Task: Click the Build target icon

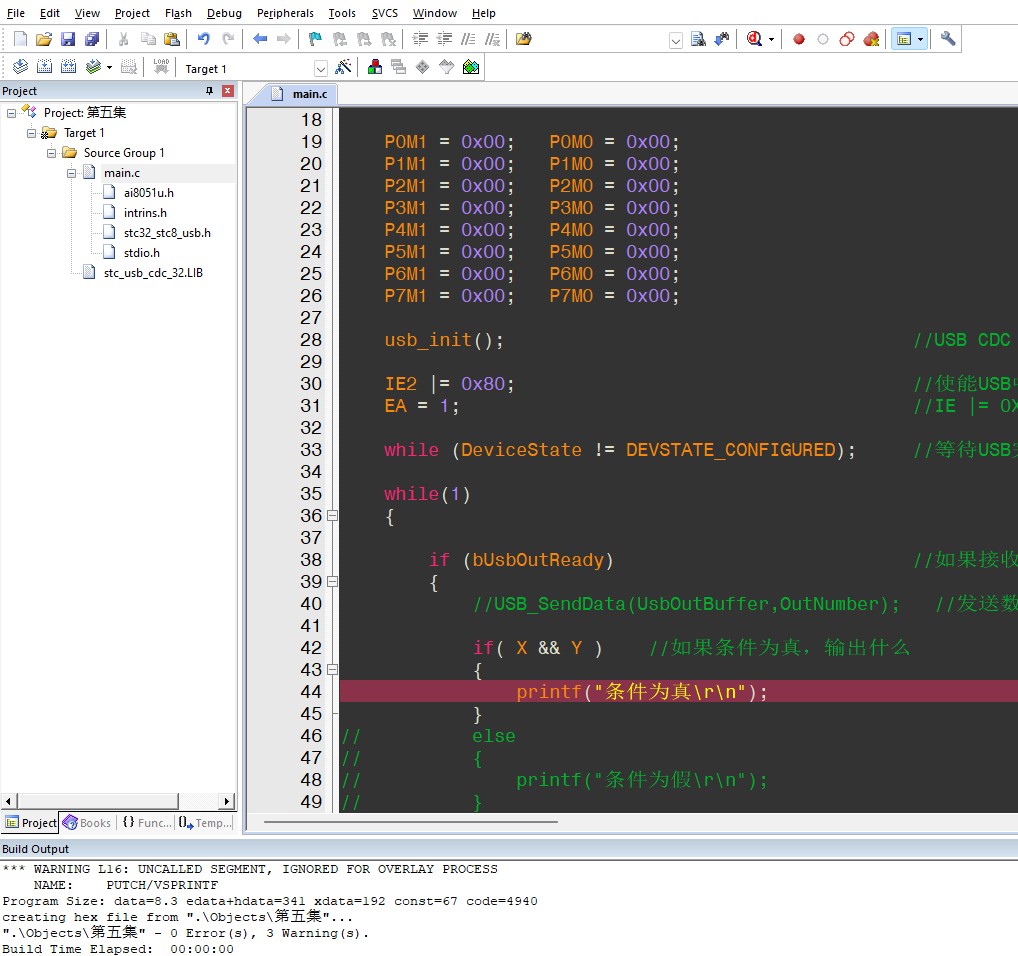Action: (x=44, y=68)
